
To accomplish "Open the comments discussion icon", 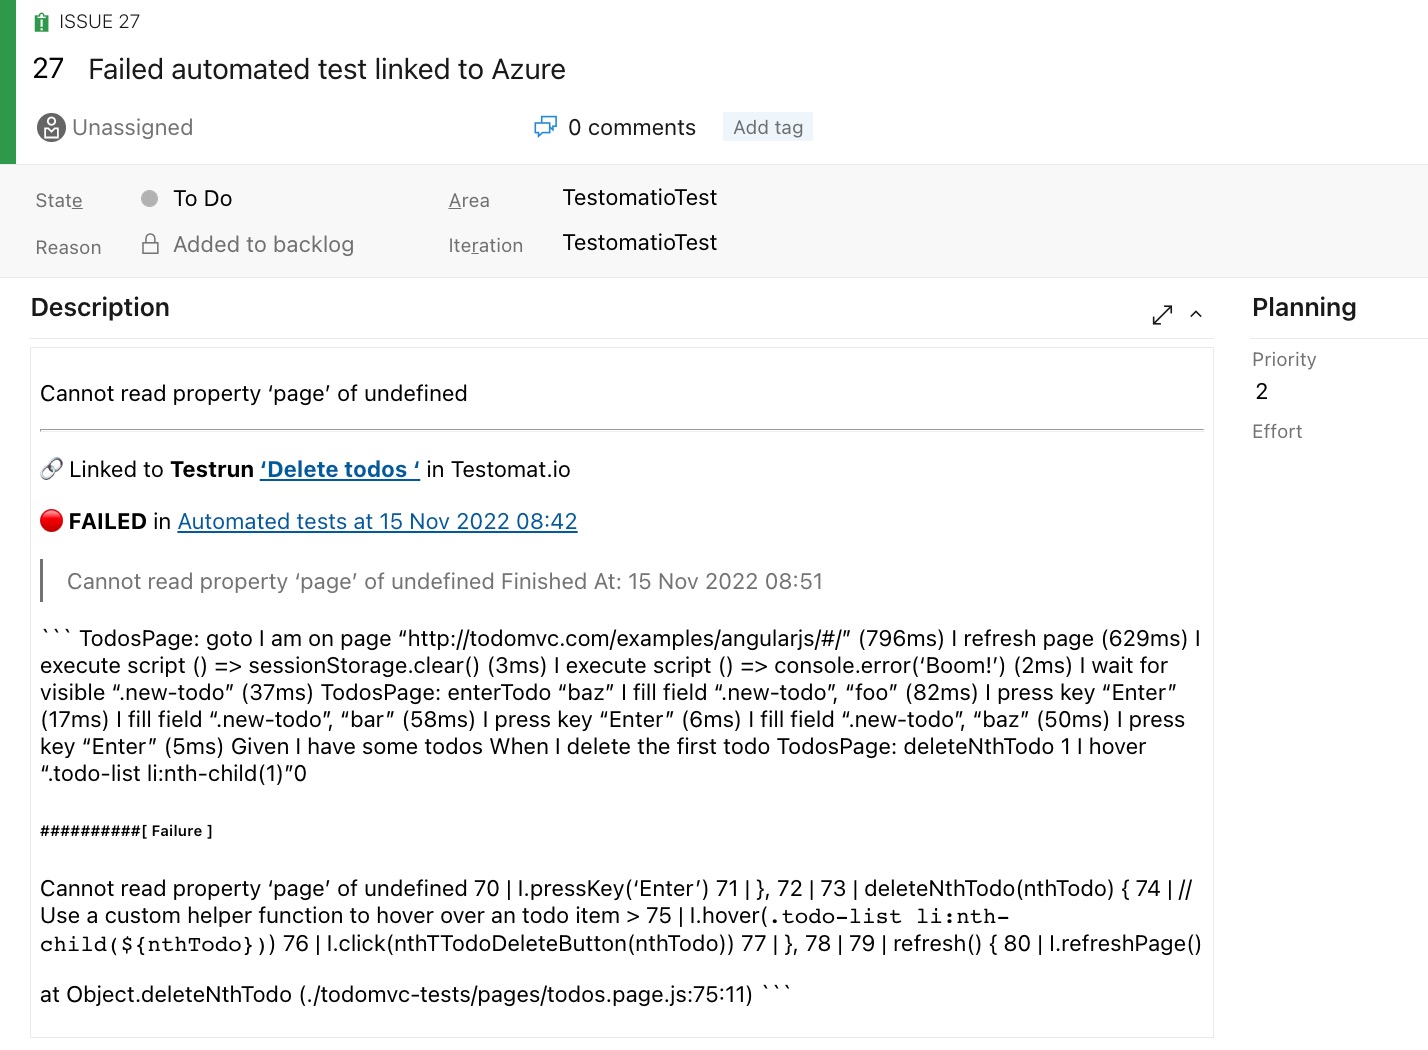I will tap(545, 127).
